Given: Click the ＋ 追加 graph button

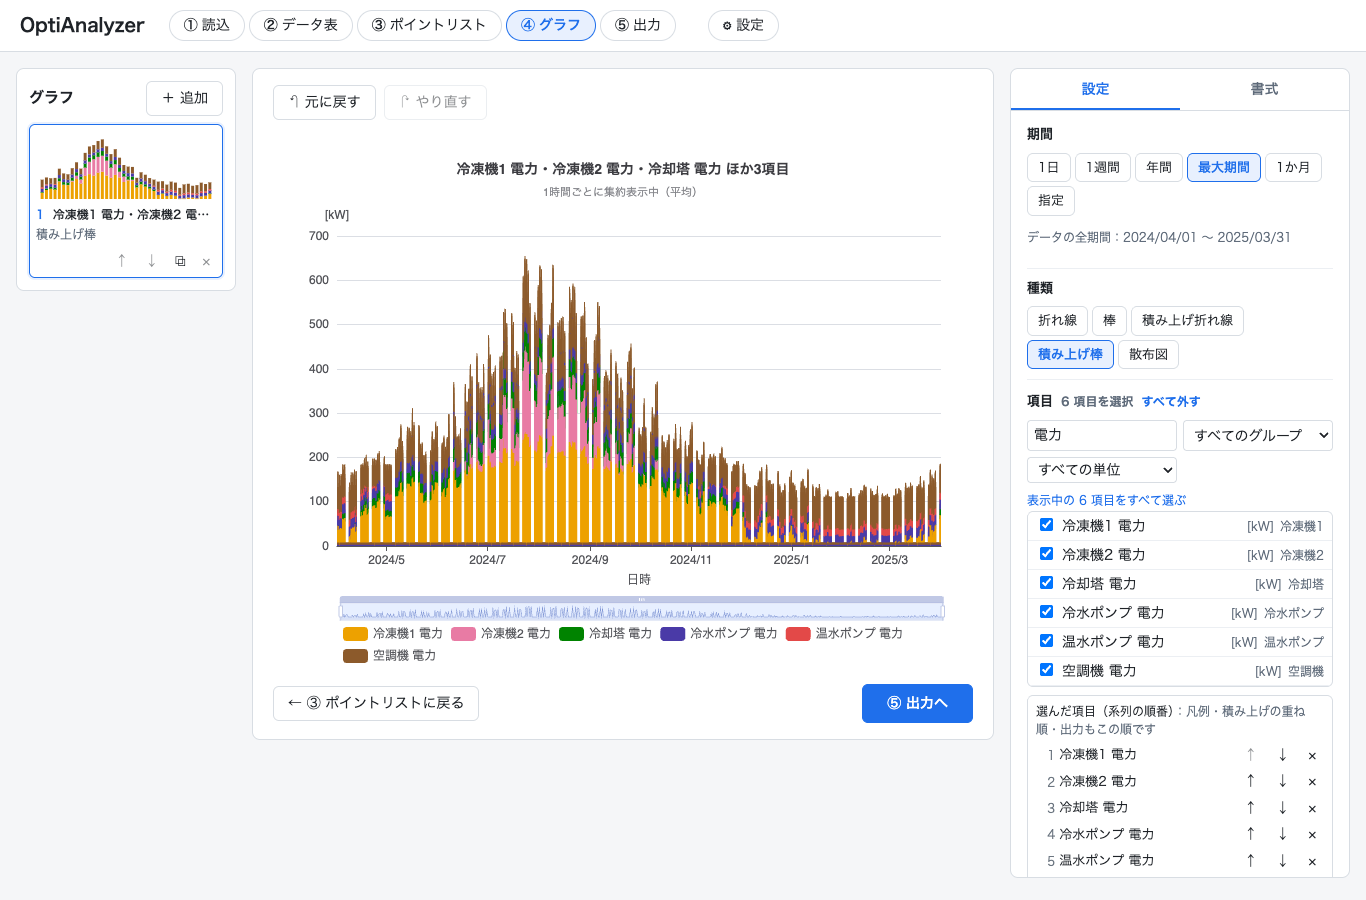Looking at the screenshot, I should tap(184, 98).
